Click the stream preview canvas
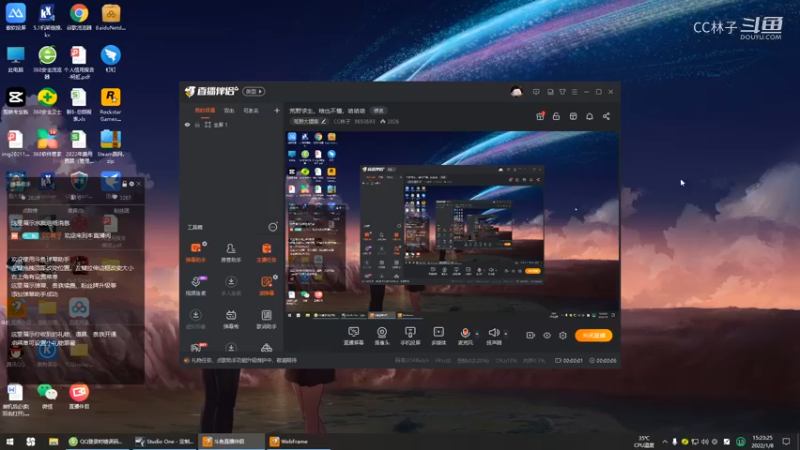Image resolution: width=800 pixels, height=450 pixels. [452, 226]
